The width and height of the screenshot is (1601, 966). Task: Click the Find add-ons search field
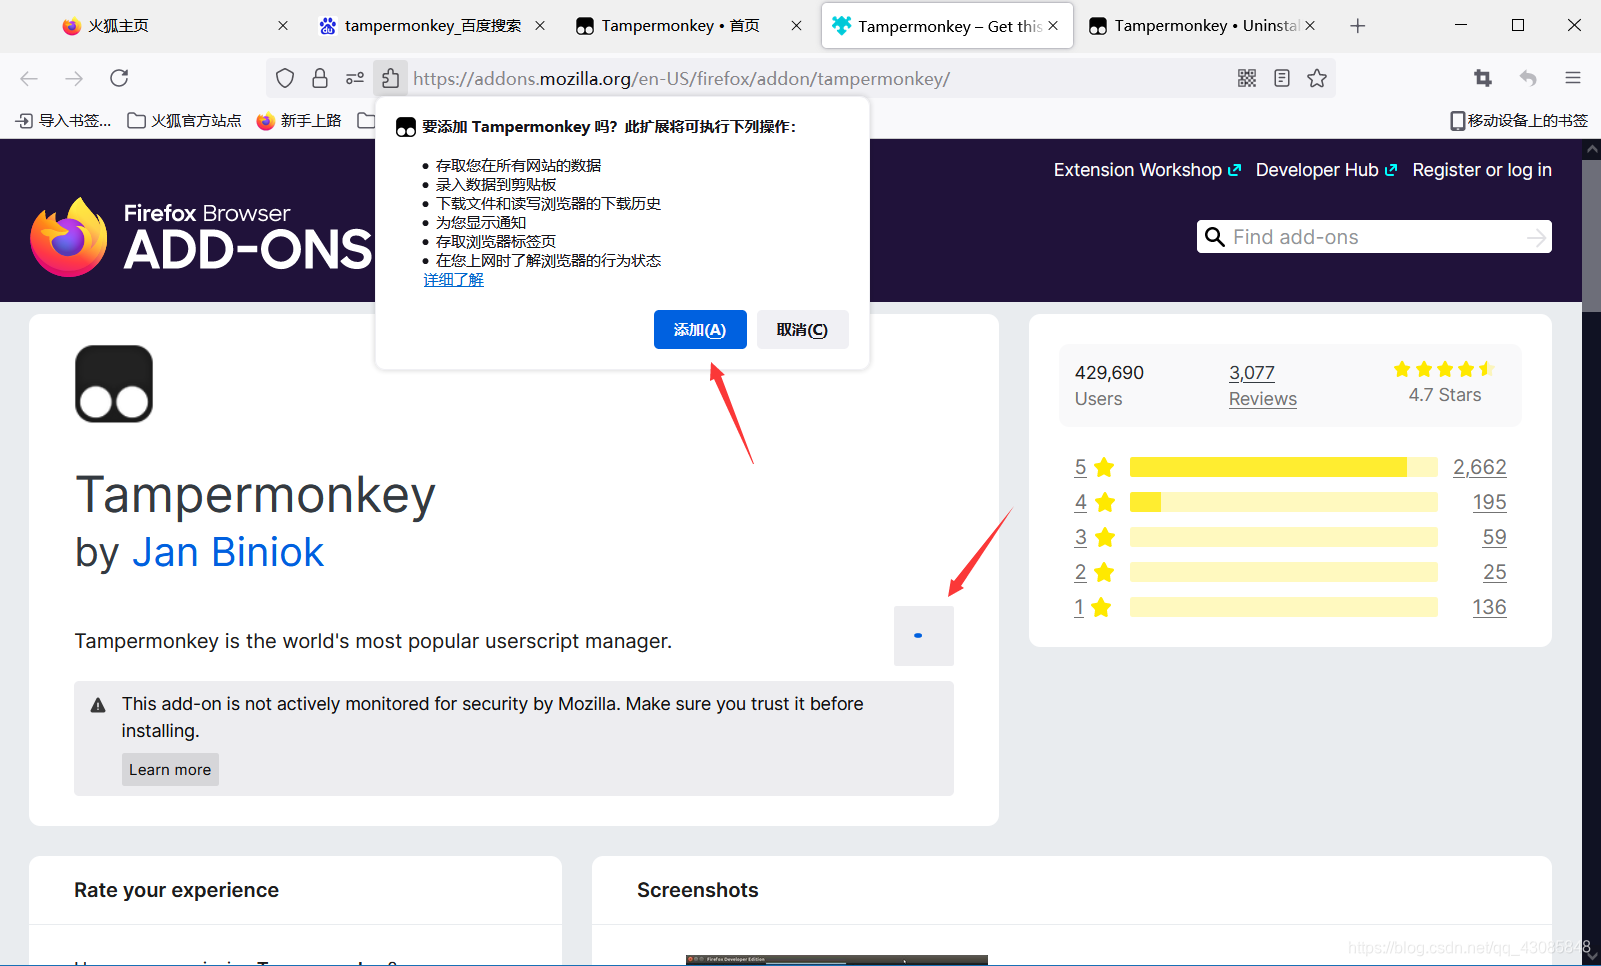[x=1375, y=237]
